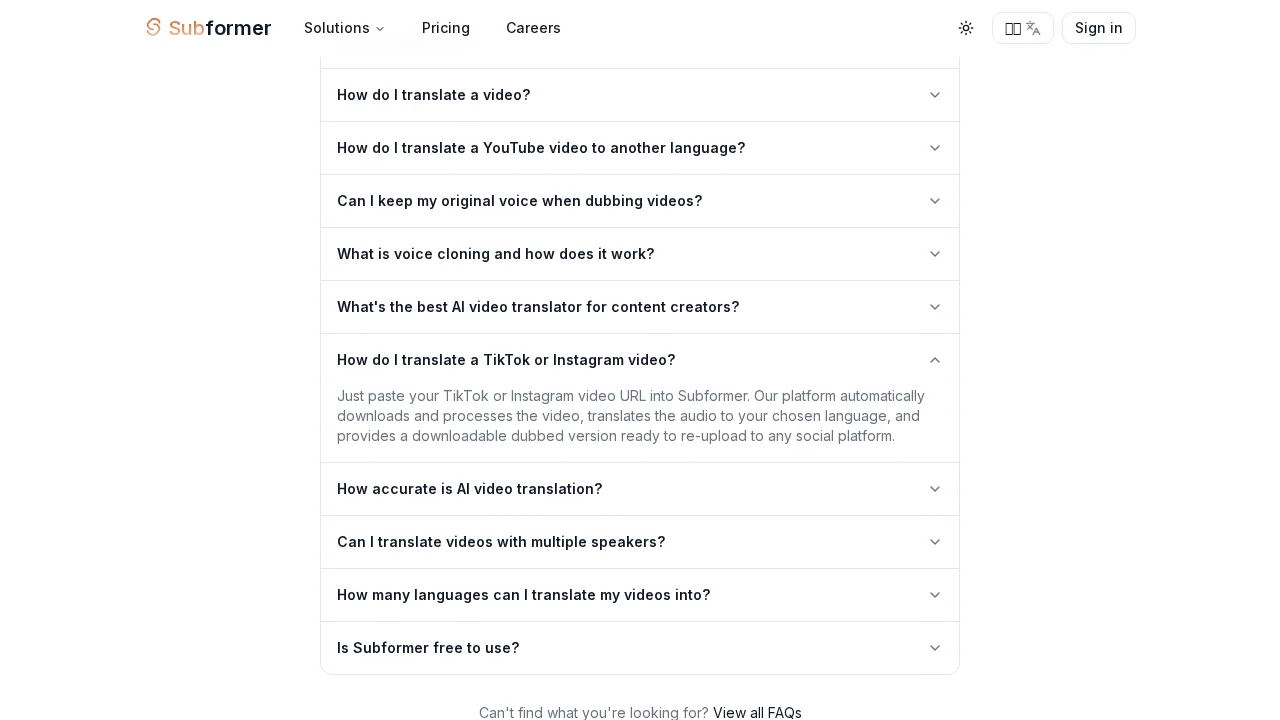1280x720 pixels.
Task: Select Careers in the navigation bar
Action: 533,28
